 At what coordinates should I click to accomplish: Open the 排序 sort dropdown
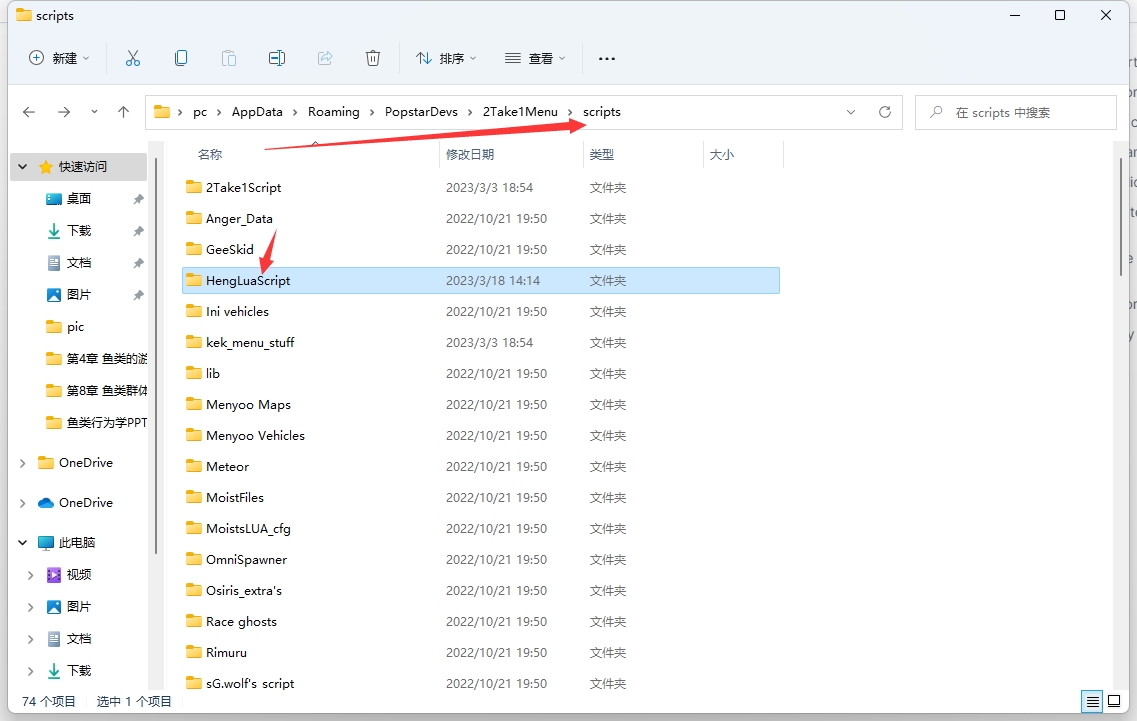446,58
